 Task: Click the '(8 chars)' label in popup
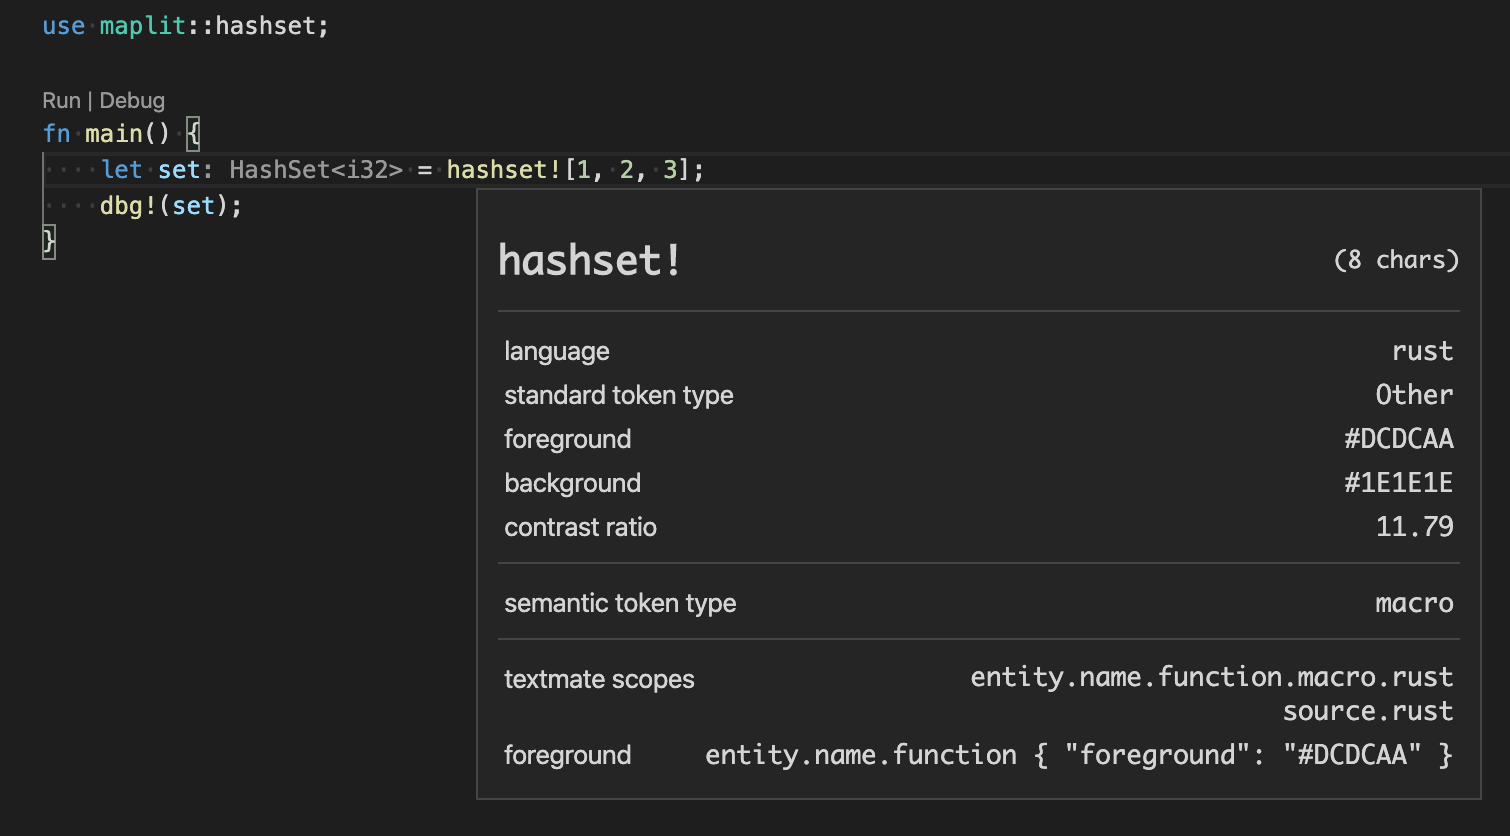coord(1396,260)
